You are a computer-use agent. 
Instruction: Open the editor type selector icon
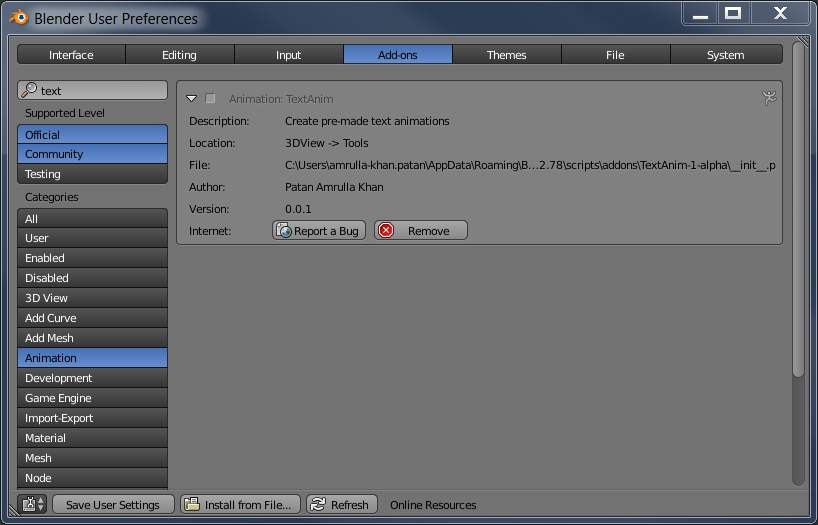click(x=33, y=504)
